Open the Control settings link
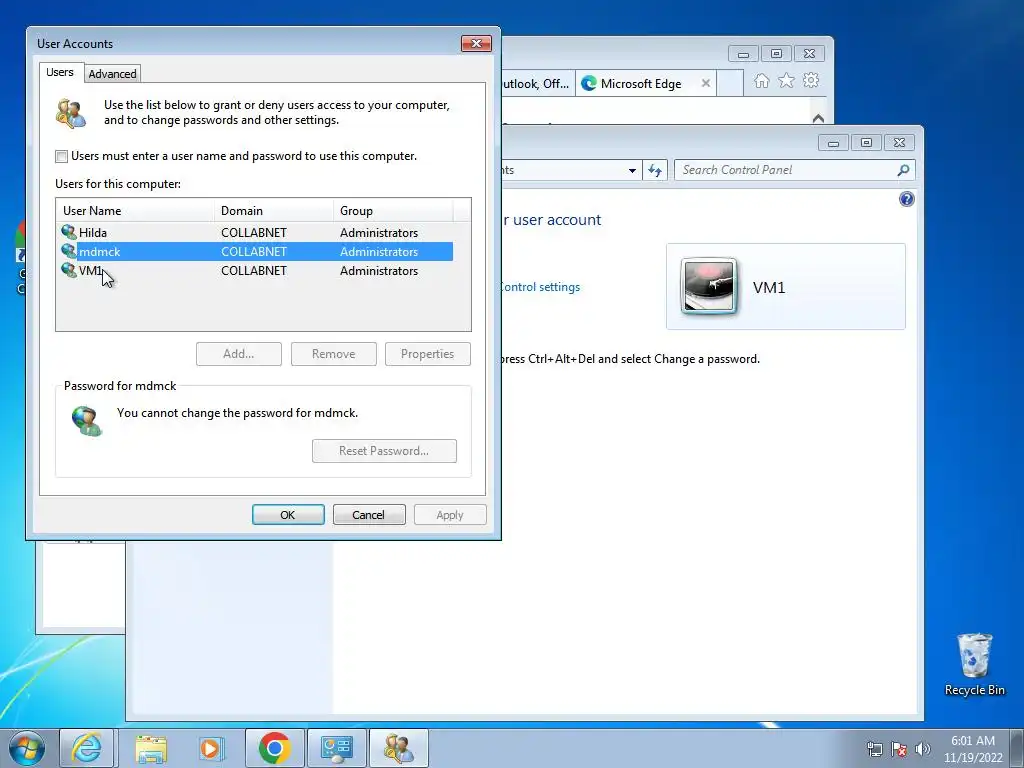The height and width of the screenshot is (768, 1024). (539, 287)
